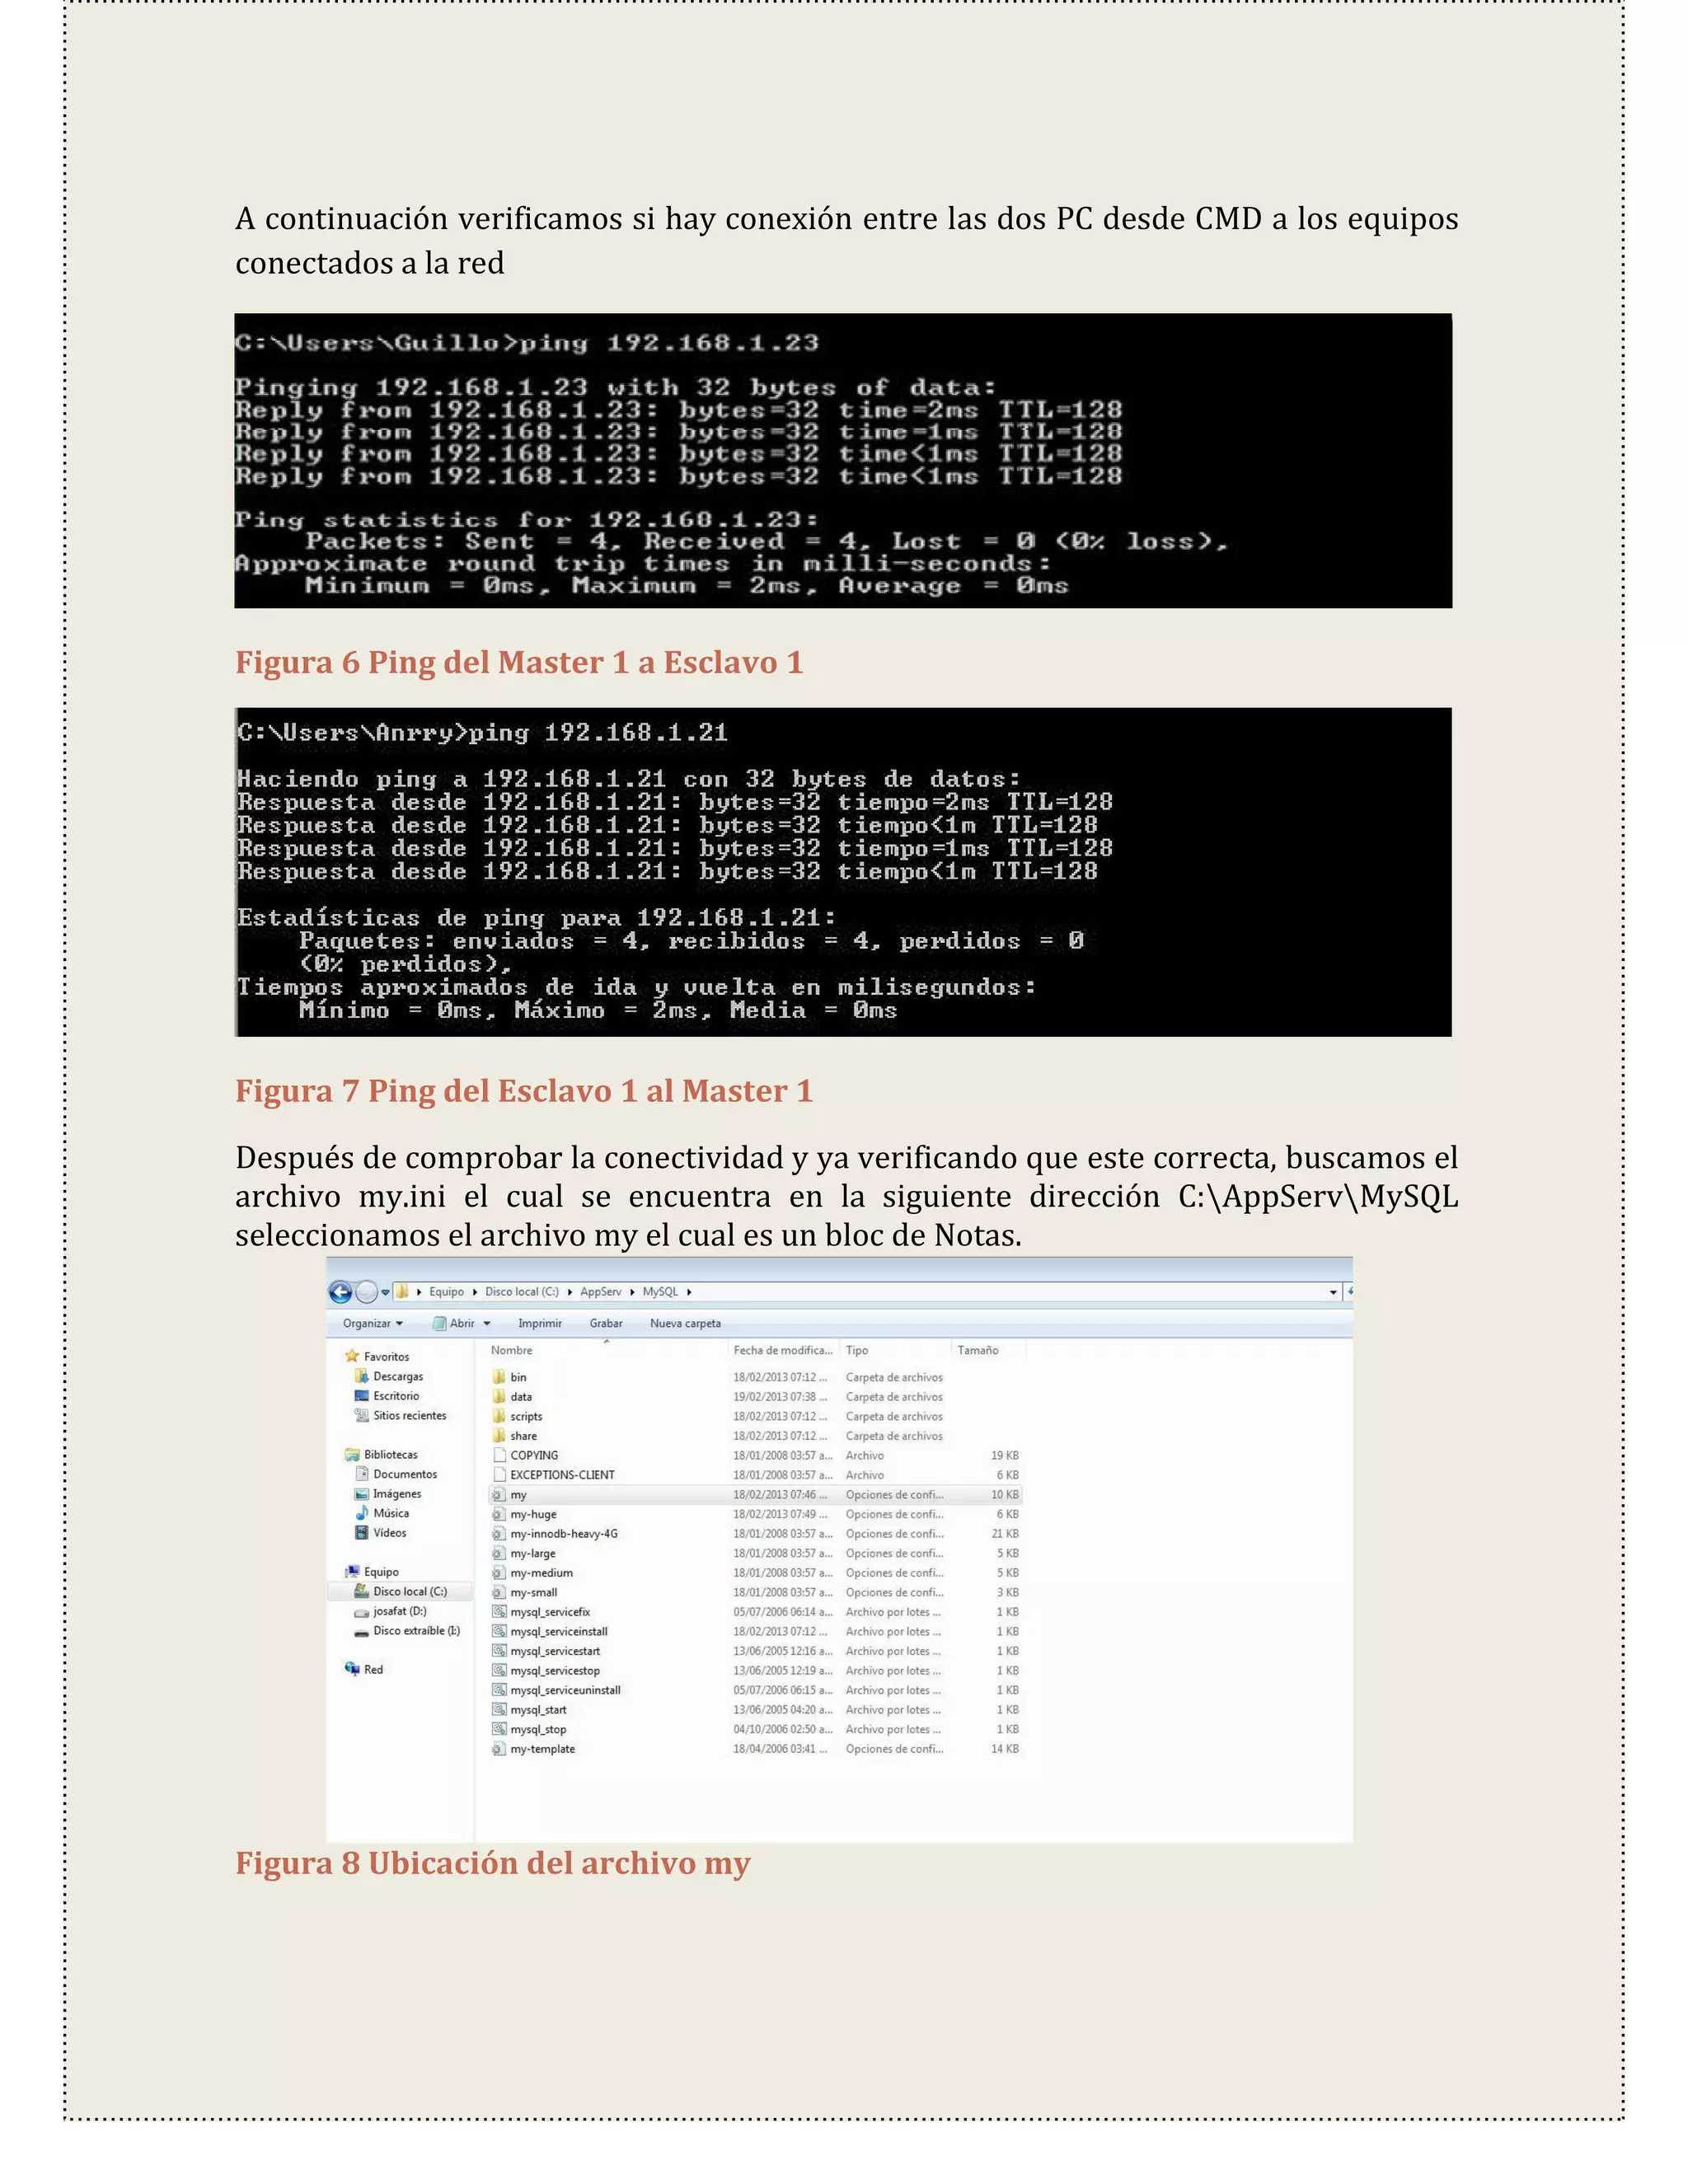
Task: Select the my-huge config file icon
Action: coord(499,1514)
